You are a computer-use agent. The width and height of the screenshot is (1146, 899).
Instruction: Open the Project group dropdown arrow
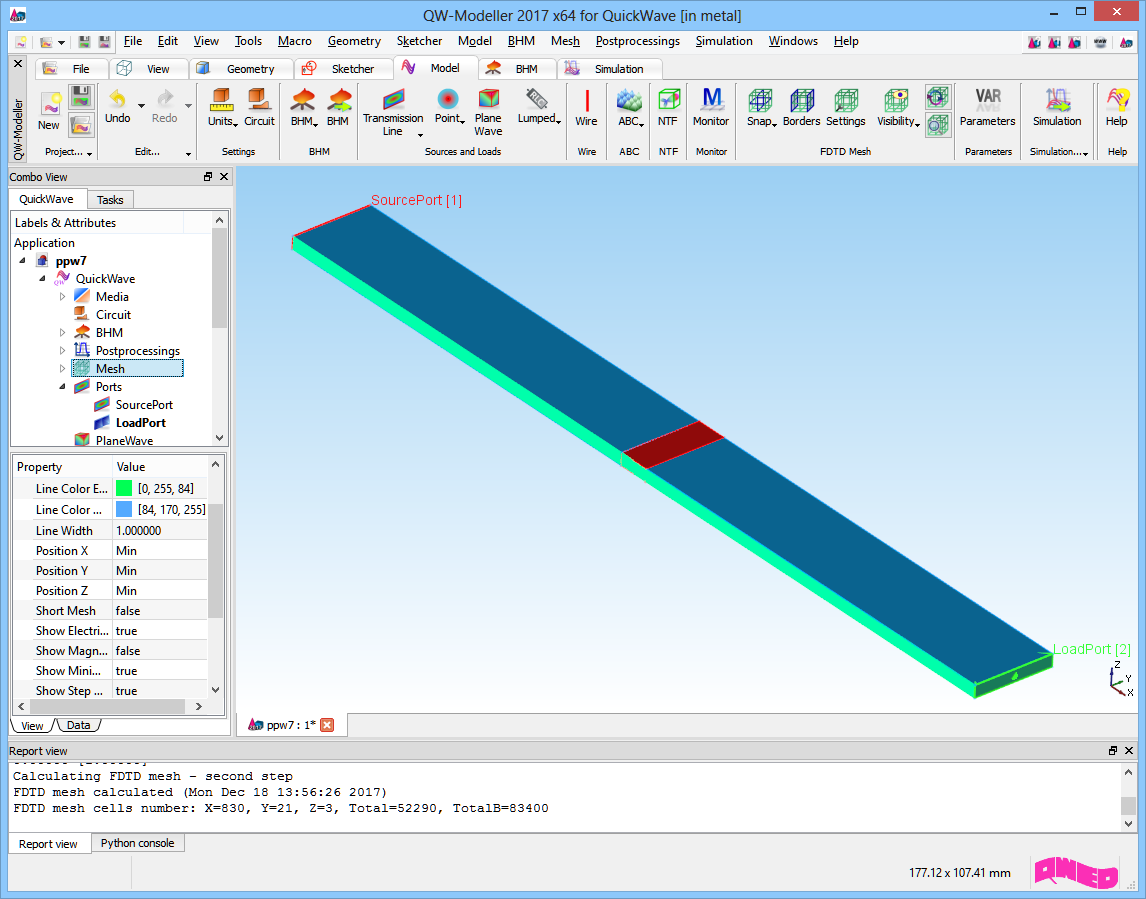pyautogui.click(x=89, y=153)
